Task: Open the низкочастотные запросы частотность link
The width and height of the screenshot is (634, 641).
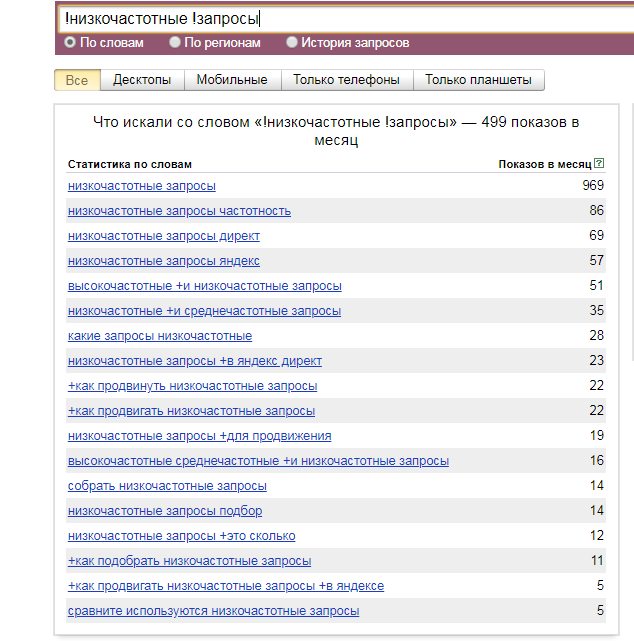Action: [179, 211]
